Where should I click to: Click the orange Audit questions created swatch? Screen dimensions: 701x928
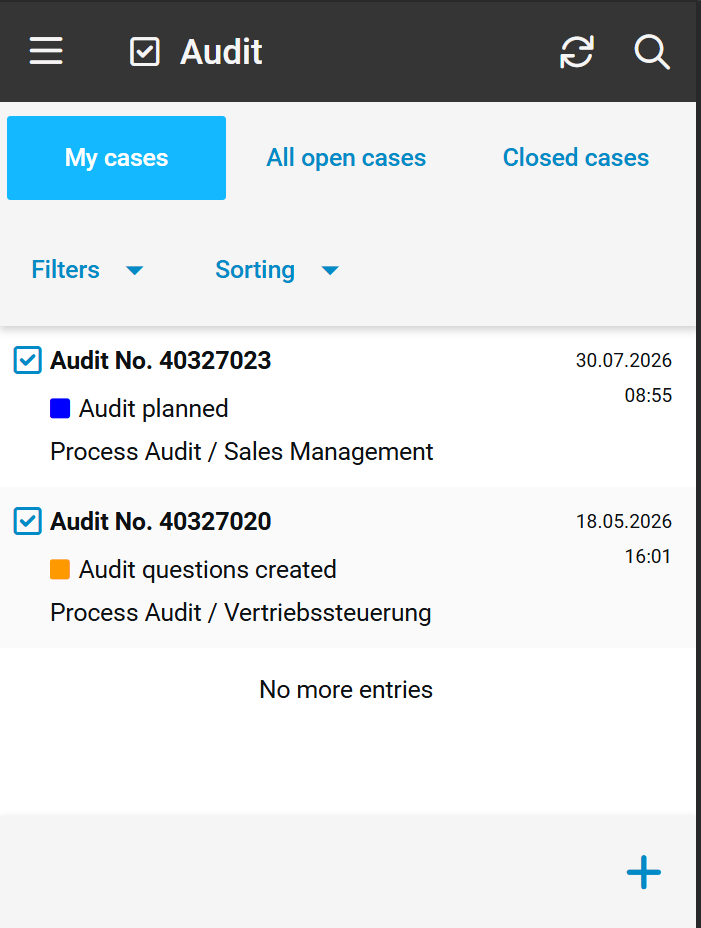(60, 569)
